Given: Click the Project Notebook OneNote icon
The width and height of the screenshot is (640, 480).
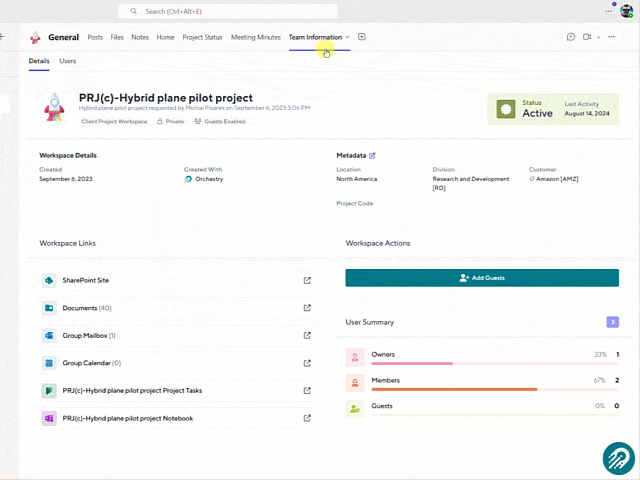Looking at the screenshot, I should pos(48,418).
